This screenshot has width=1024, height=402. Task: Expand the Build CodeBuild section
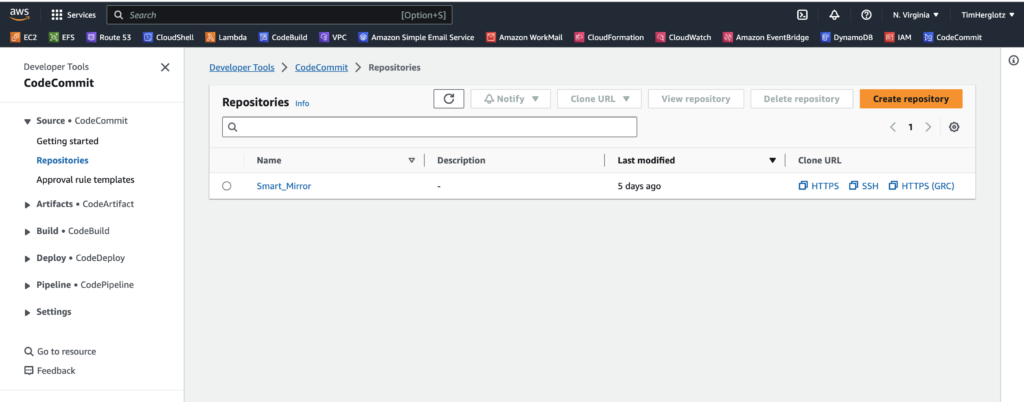(x=27, y=232)
